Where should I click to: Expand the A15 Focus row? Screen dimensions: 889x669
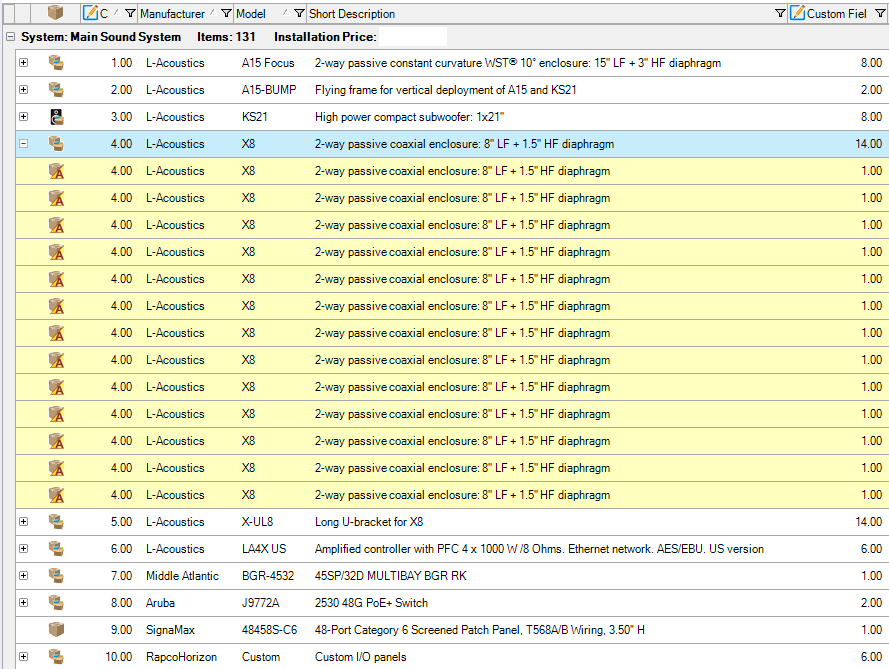pyautogui.click(x=23, y=63)
